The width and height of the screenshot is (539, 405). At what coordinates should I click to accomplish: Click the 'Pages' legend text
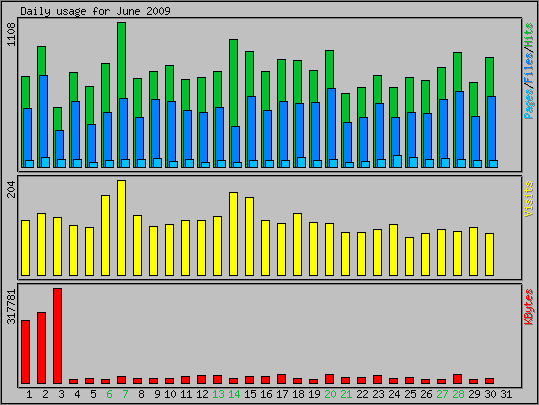[529, 103]
